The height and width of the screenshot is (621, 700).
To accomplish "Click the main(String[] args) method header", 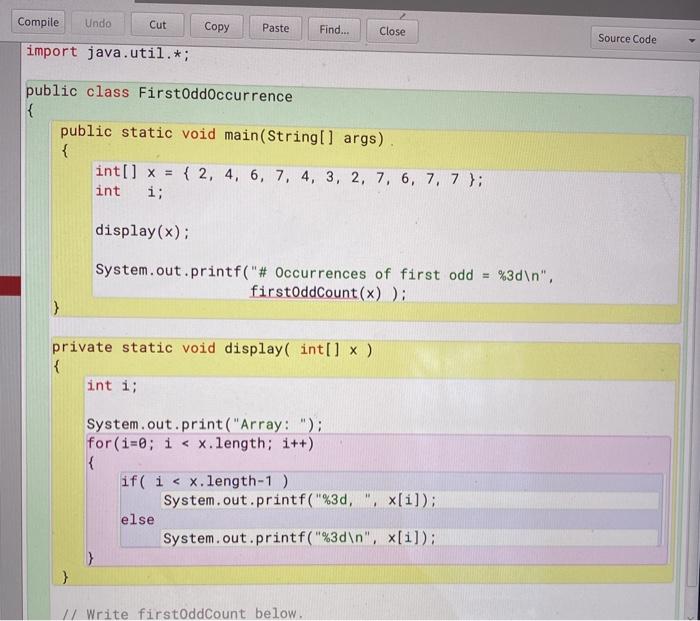I will click(x=222, y=135).
